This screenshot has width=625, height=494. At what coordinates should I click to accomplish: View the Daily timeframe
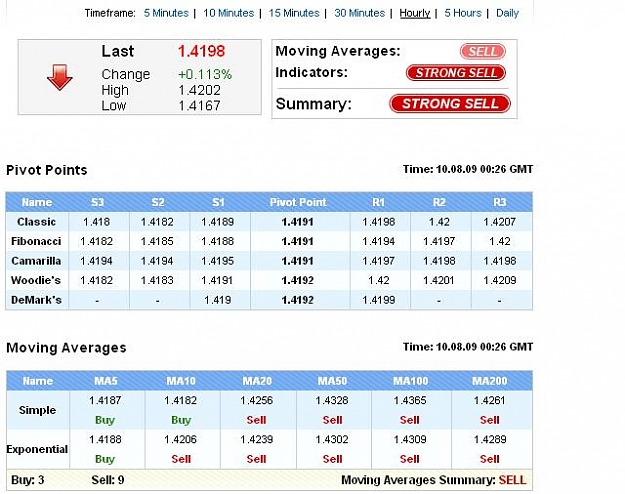[x=507, y=13]
